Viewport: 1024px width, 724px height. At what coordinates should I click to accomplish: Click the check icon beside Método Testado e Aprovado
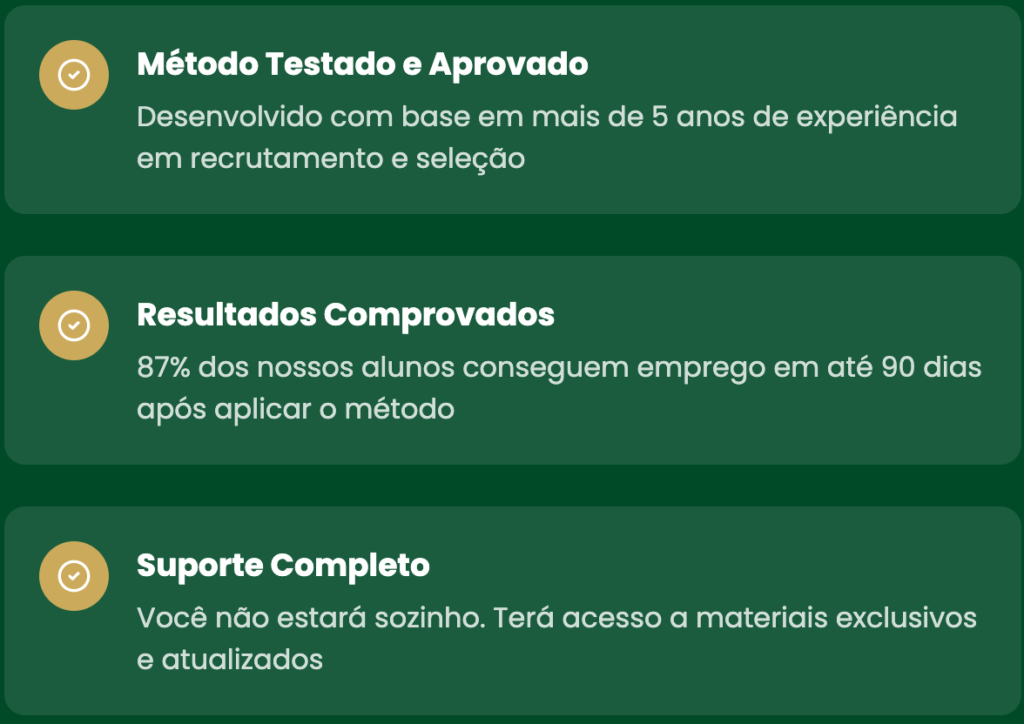73,75
